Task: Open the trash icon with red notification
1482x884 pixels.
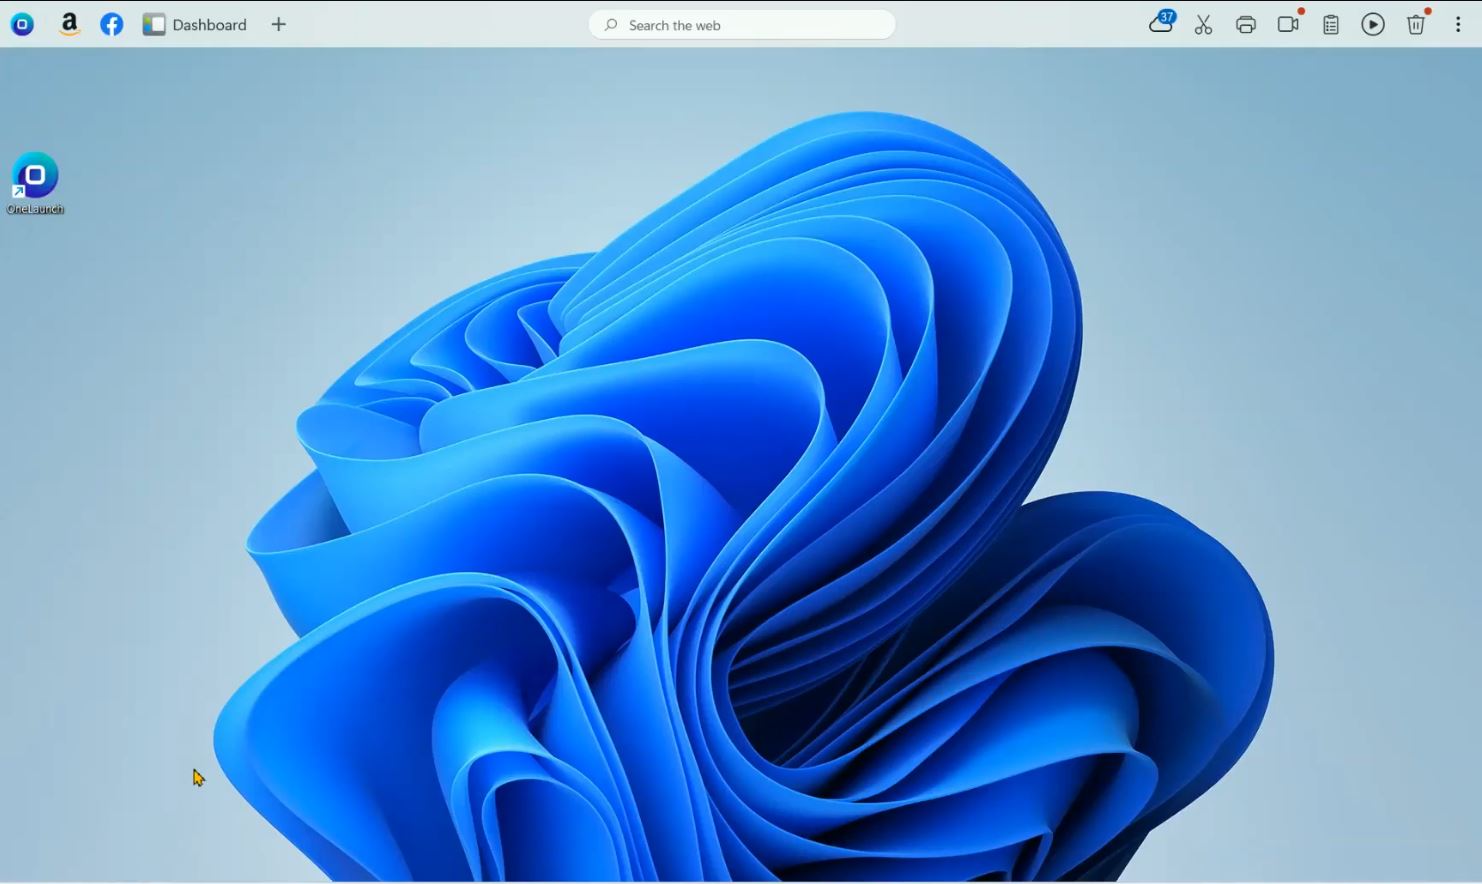Action: 1415,24
